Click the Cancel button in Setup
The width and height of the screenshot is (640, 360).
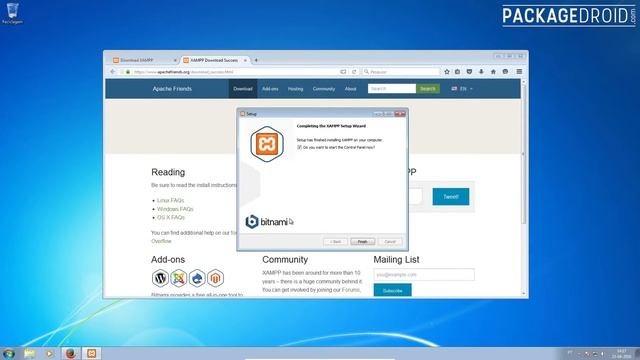pos(390,242)
